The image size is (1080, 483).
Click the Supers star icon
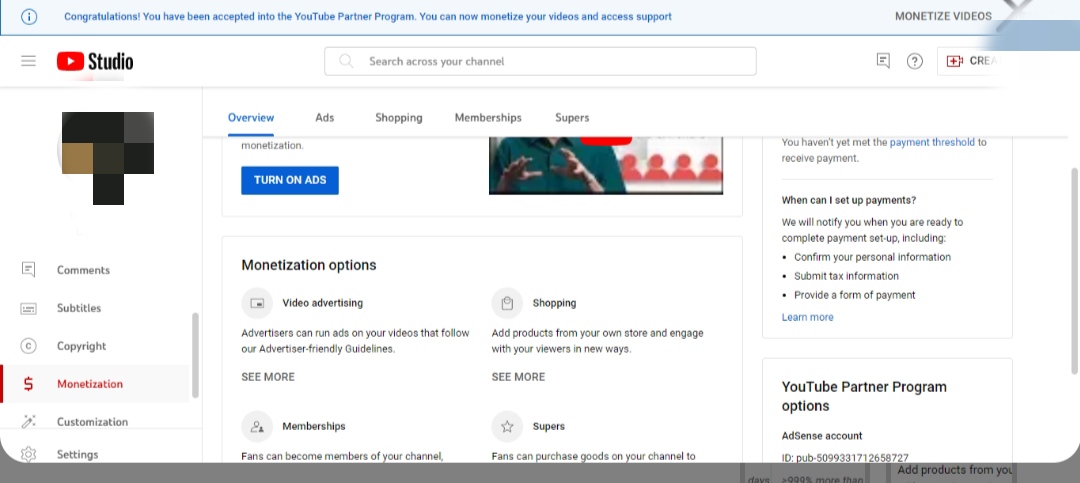(x=508, y=427)
